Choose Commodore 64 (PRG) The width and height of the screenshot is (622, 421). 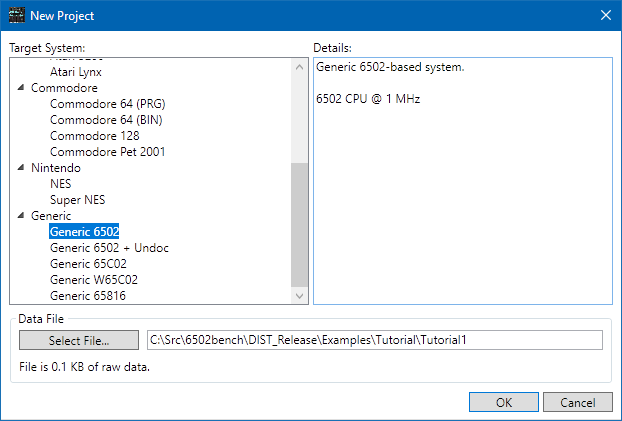tap(108, 104)
